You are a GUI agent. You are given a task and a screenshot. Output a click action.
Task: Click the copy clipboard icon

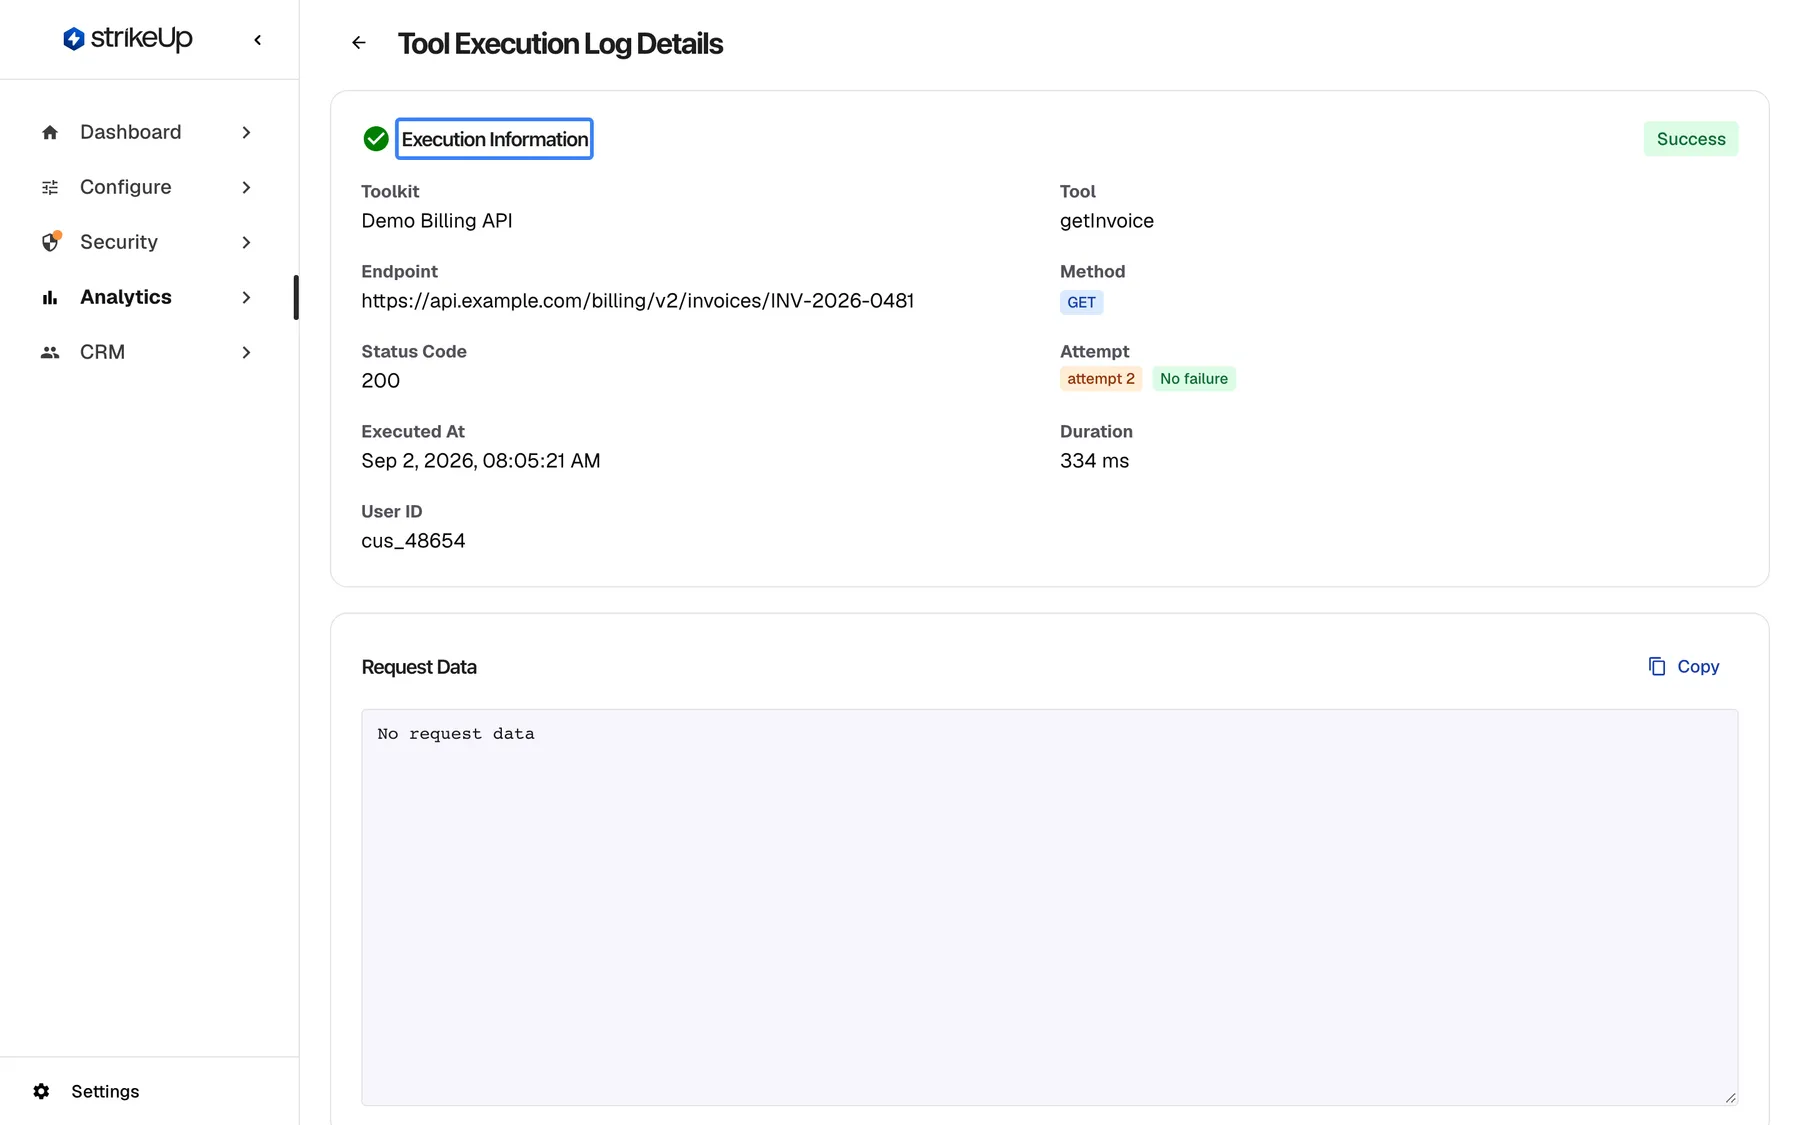[x=1657, y=666]
